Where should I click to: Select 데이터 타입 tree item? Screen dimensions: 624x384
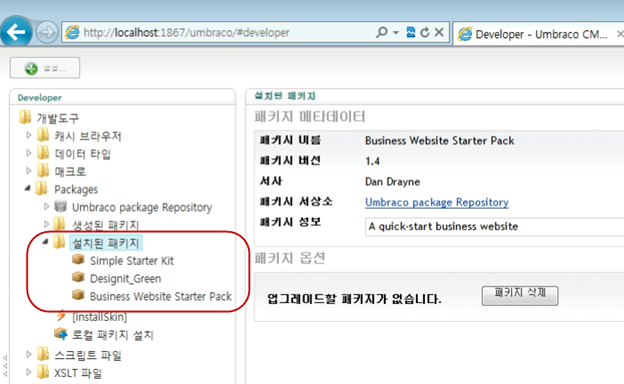click(82, 154)
